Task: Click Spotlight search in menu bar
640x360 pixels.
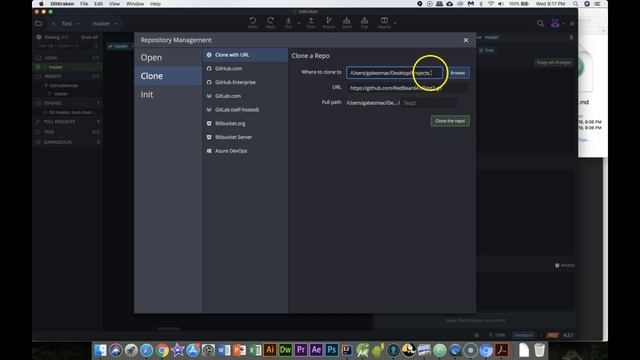Action: (x=576, y=4)
